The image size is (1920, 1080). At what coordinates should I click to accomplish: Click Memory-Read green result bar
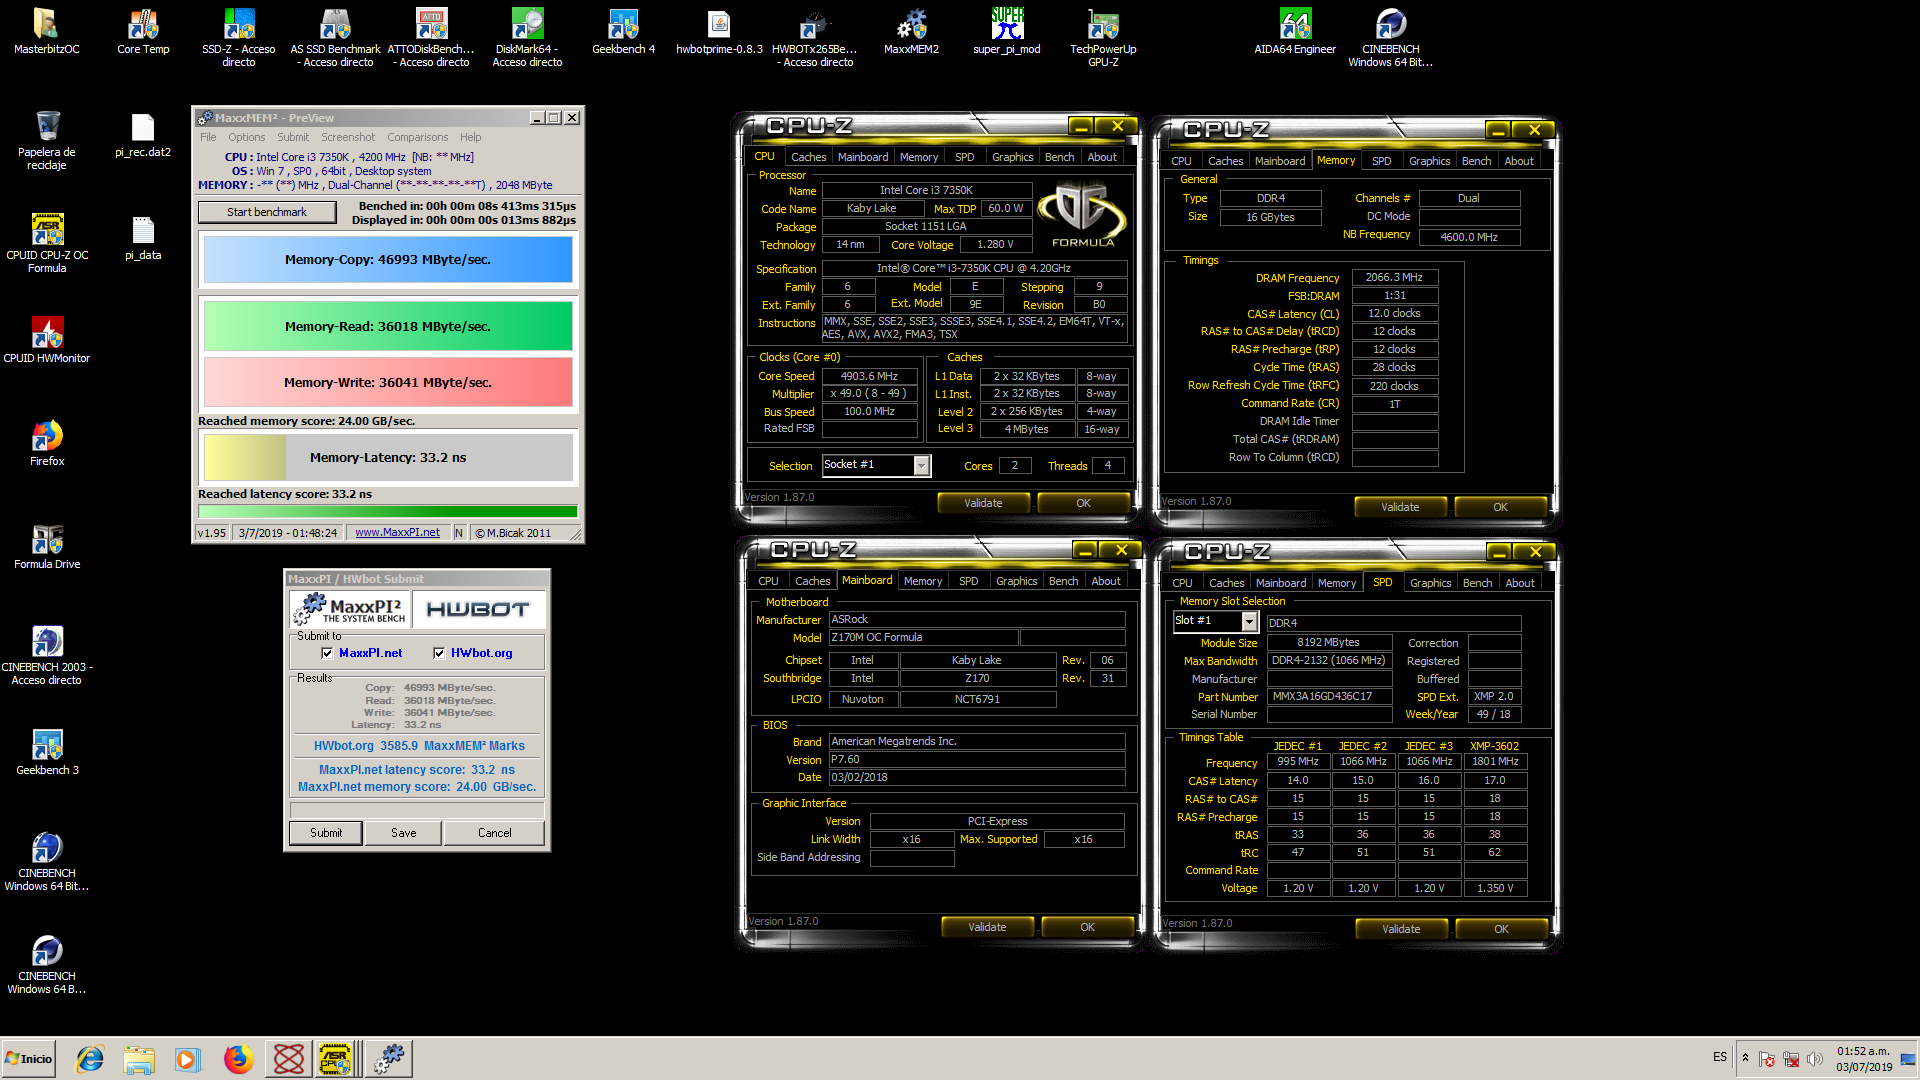tap(388, 327)
